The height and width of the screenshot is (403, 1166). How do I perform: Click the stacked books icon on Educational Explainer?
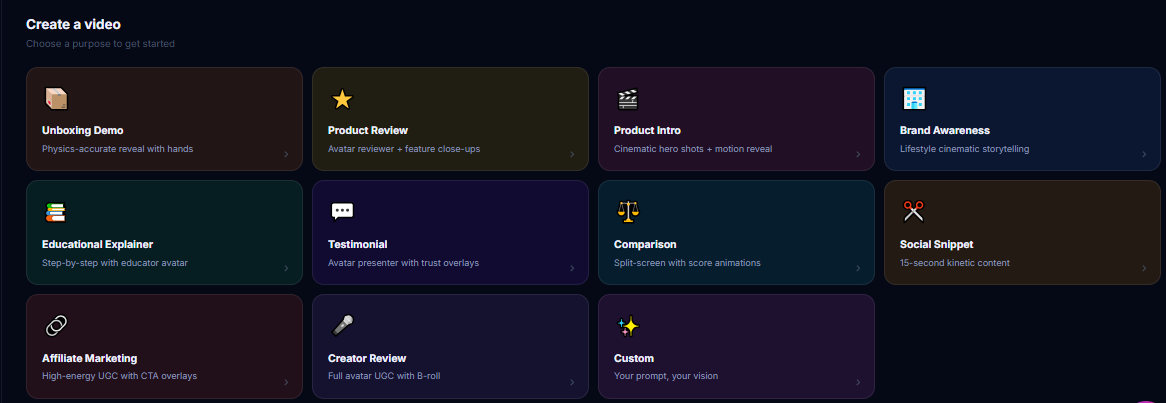[56, 213]
